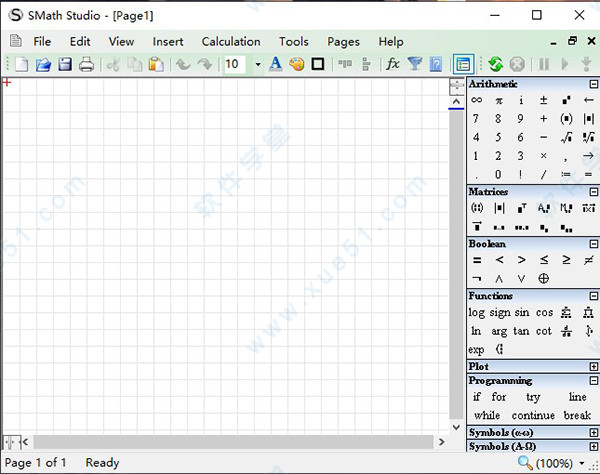Click the horizontal scrollbar right arrow
The height and width of the screenshot is (474, 600).
(442, 442)
